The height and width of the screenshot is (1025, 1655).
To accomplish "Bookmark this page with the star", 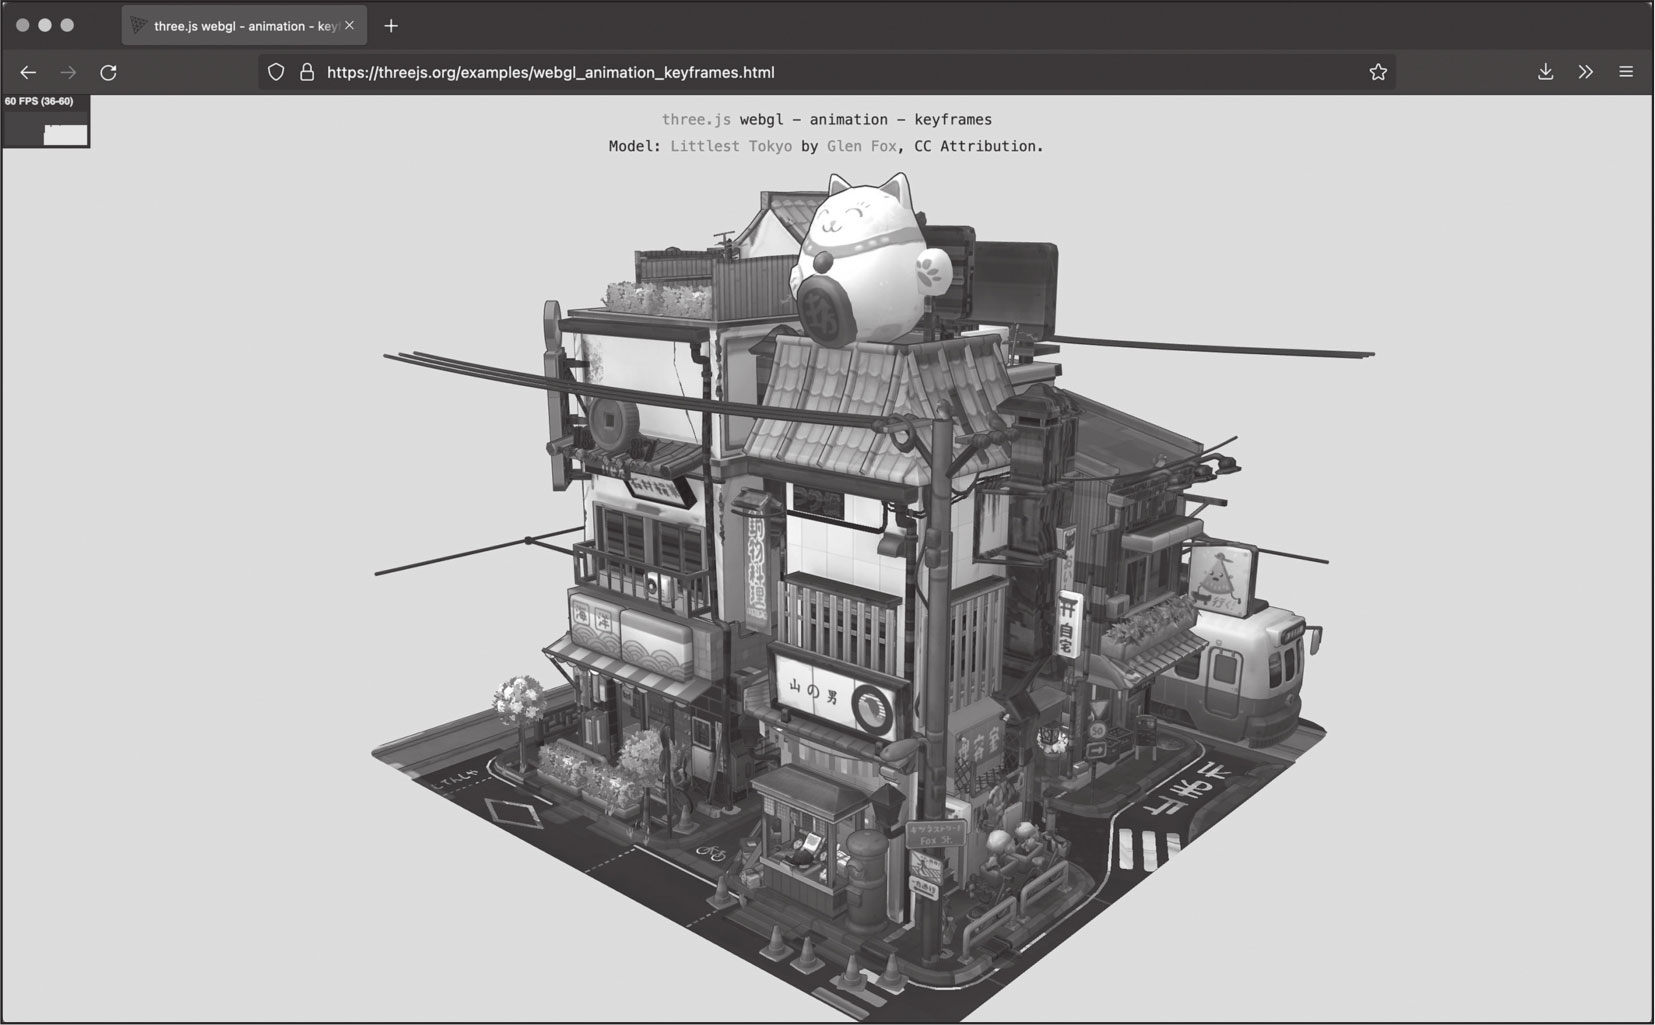I will pos(1378,72).
